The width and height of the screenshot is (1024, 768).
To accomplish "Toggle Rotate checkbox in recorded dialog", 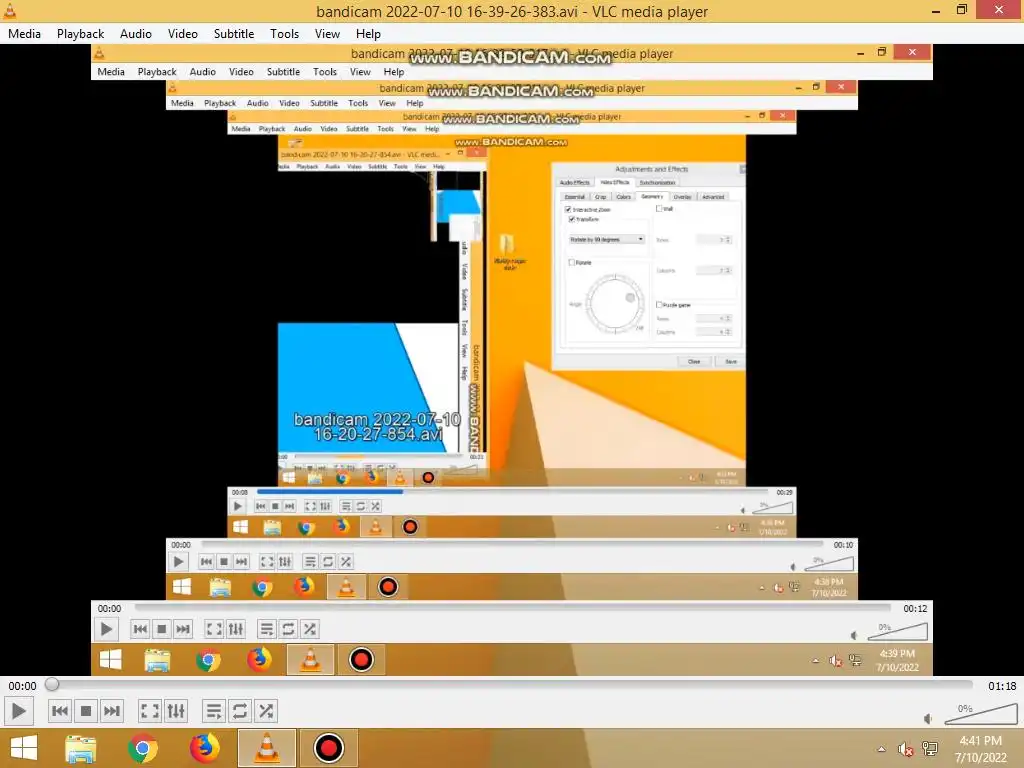I will click(x=572, y=263).
